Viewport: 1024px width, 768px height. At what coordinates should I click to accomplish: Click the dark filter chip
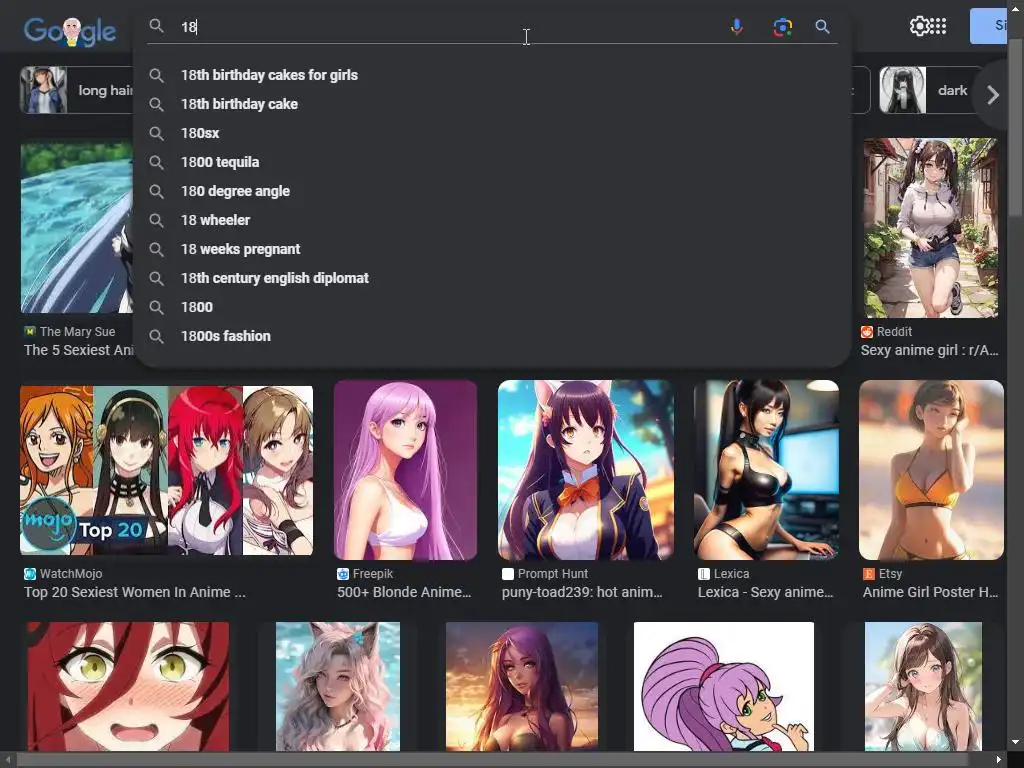pos(927,90)
